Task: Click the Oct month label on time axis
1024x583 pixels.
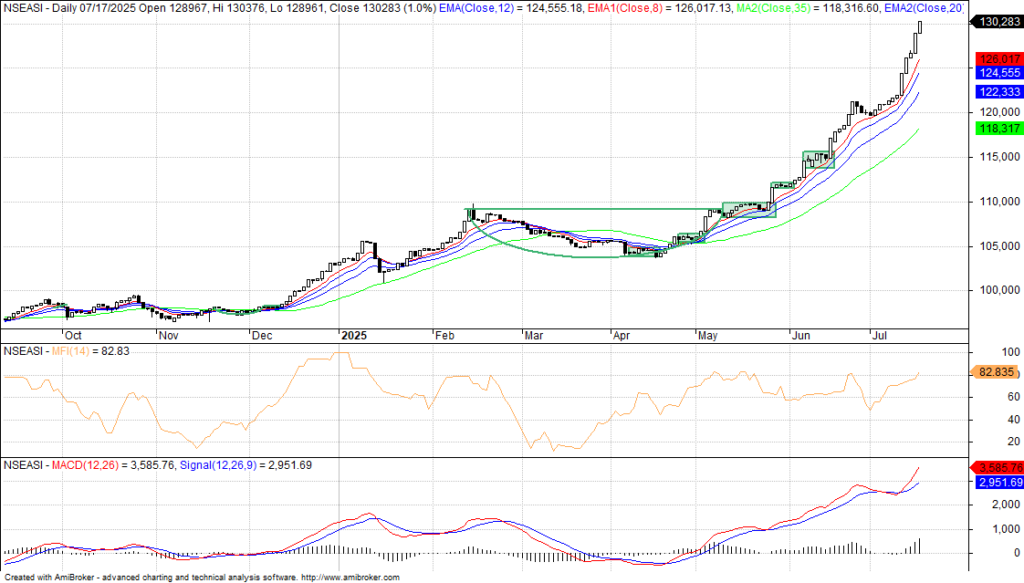Action: tap(72, 337)
